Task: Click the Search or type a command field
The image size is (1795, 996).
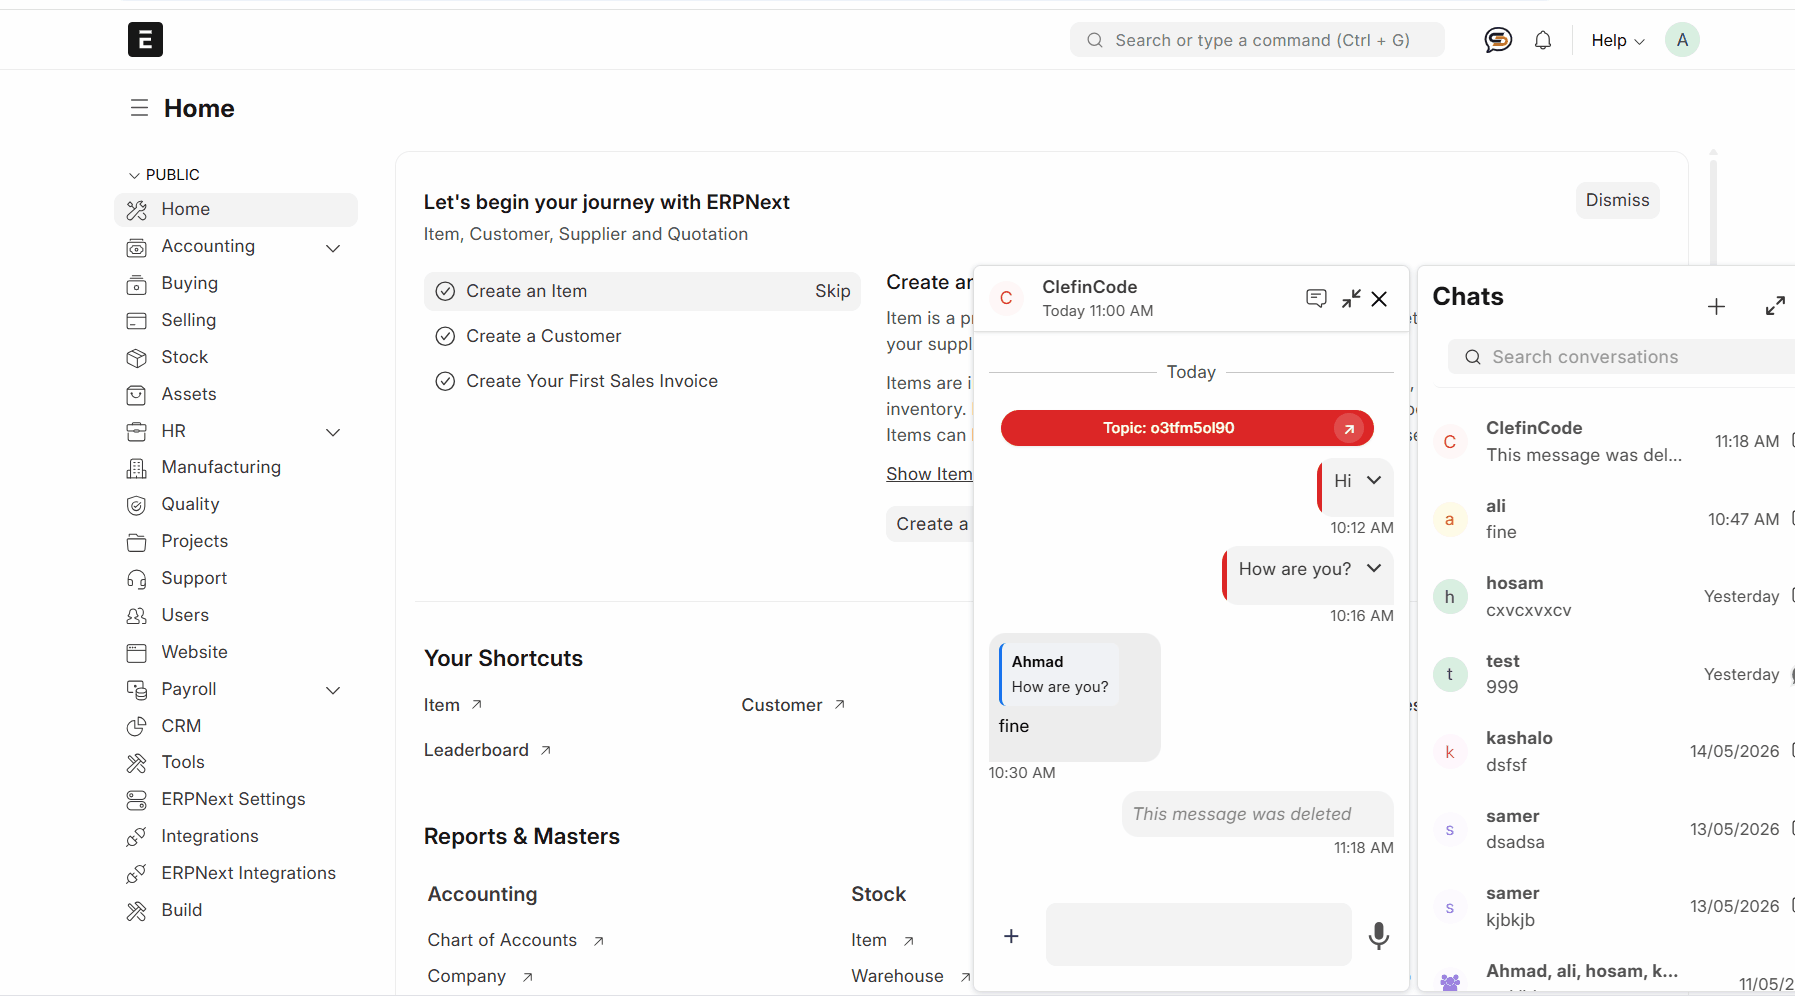Action: (1257, 40)
